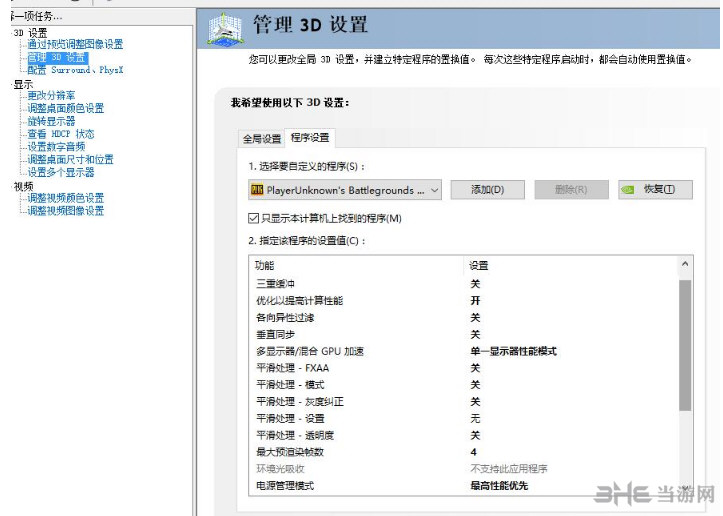Select the 各向异性过滤 row
Image resolution: width=723 pixels, height=516 pixels.
point(464,317)
